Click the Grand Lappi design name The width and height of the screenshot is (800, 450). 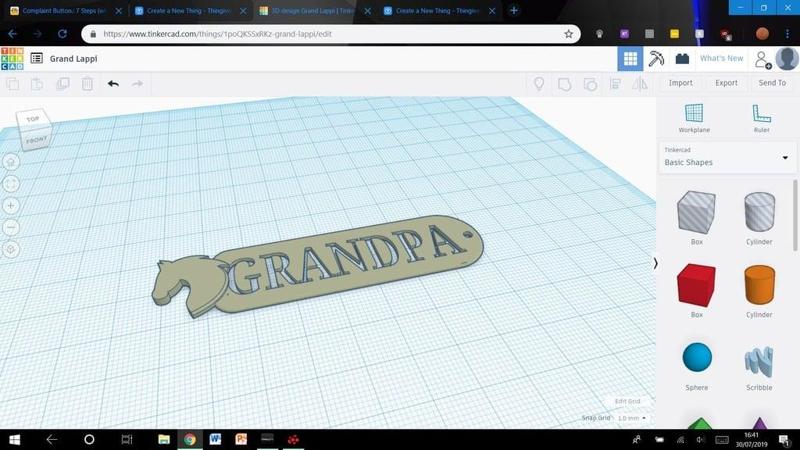(x=73, y=59)
